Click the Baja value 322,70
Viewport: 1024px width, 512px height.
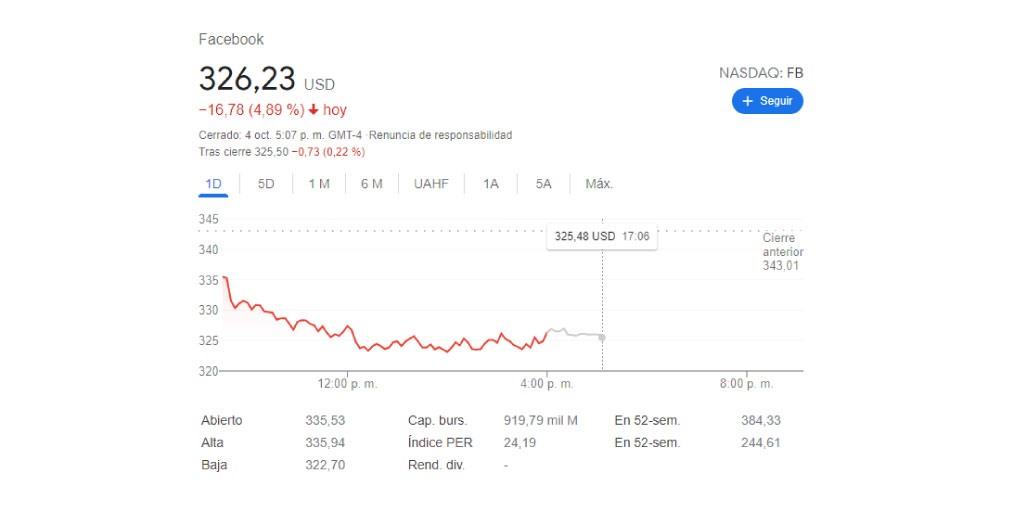pos(325,465)
